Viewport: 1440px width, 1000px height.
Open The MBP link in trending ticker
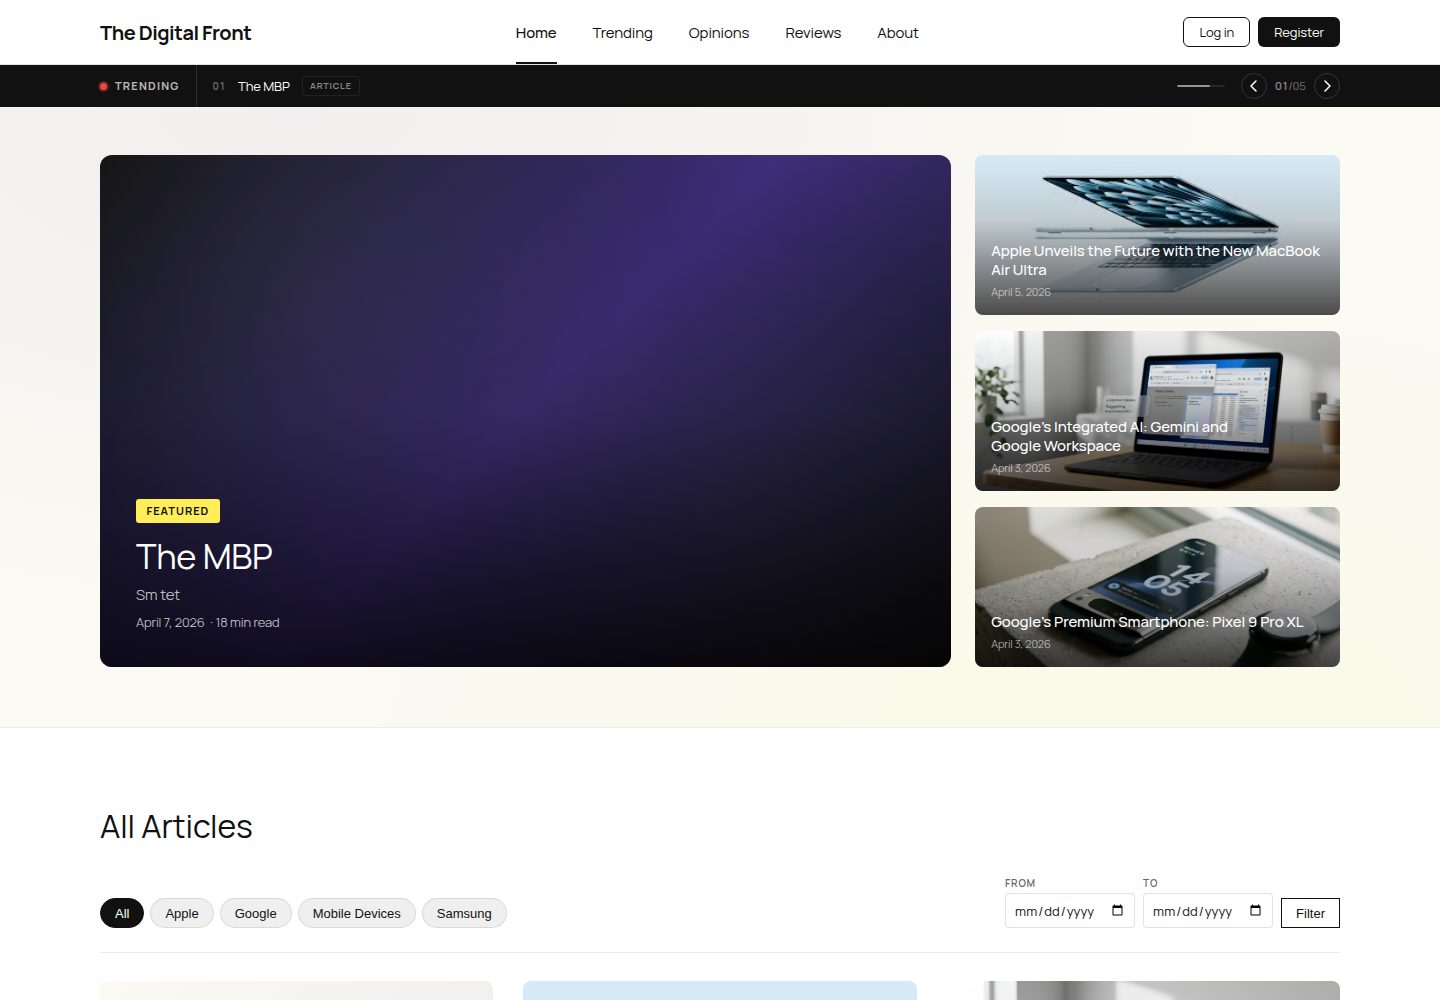(x=264, y=86)
